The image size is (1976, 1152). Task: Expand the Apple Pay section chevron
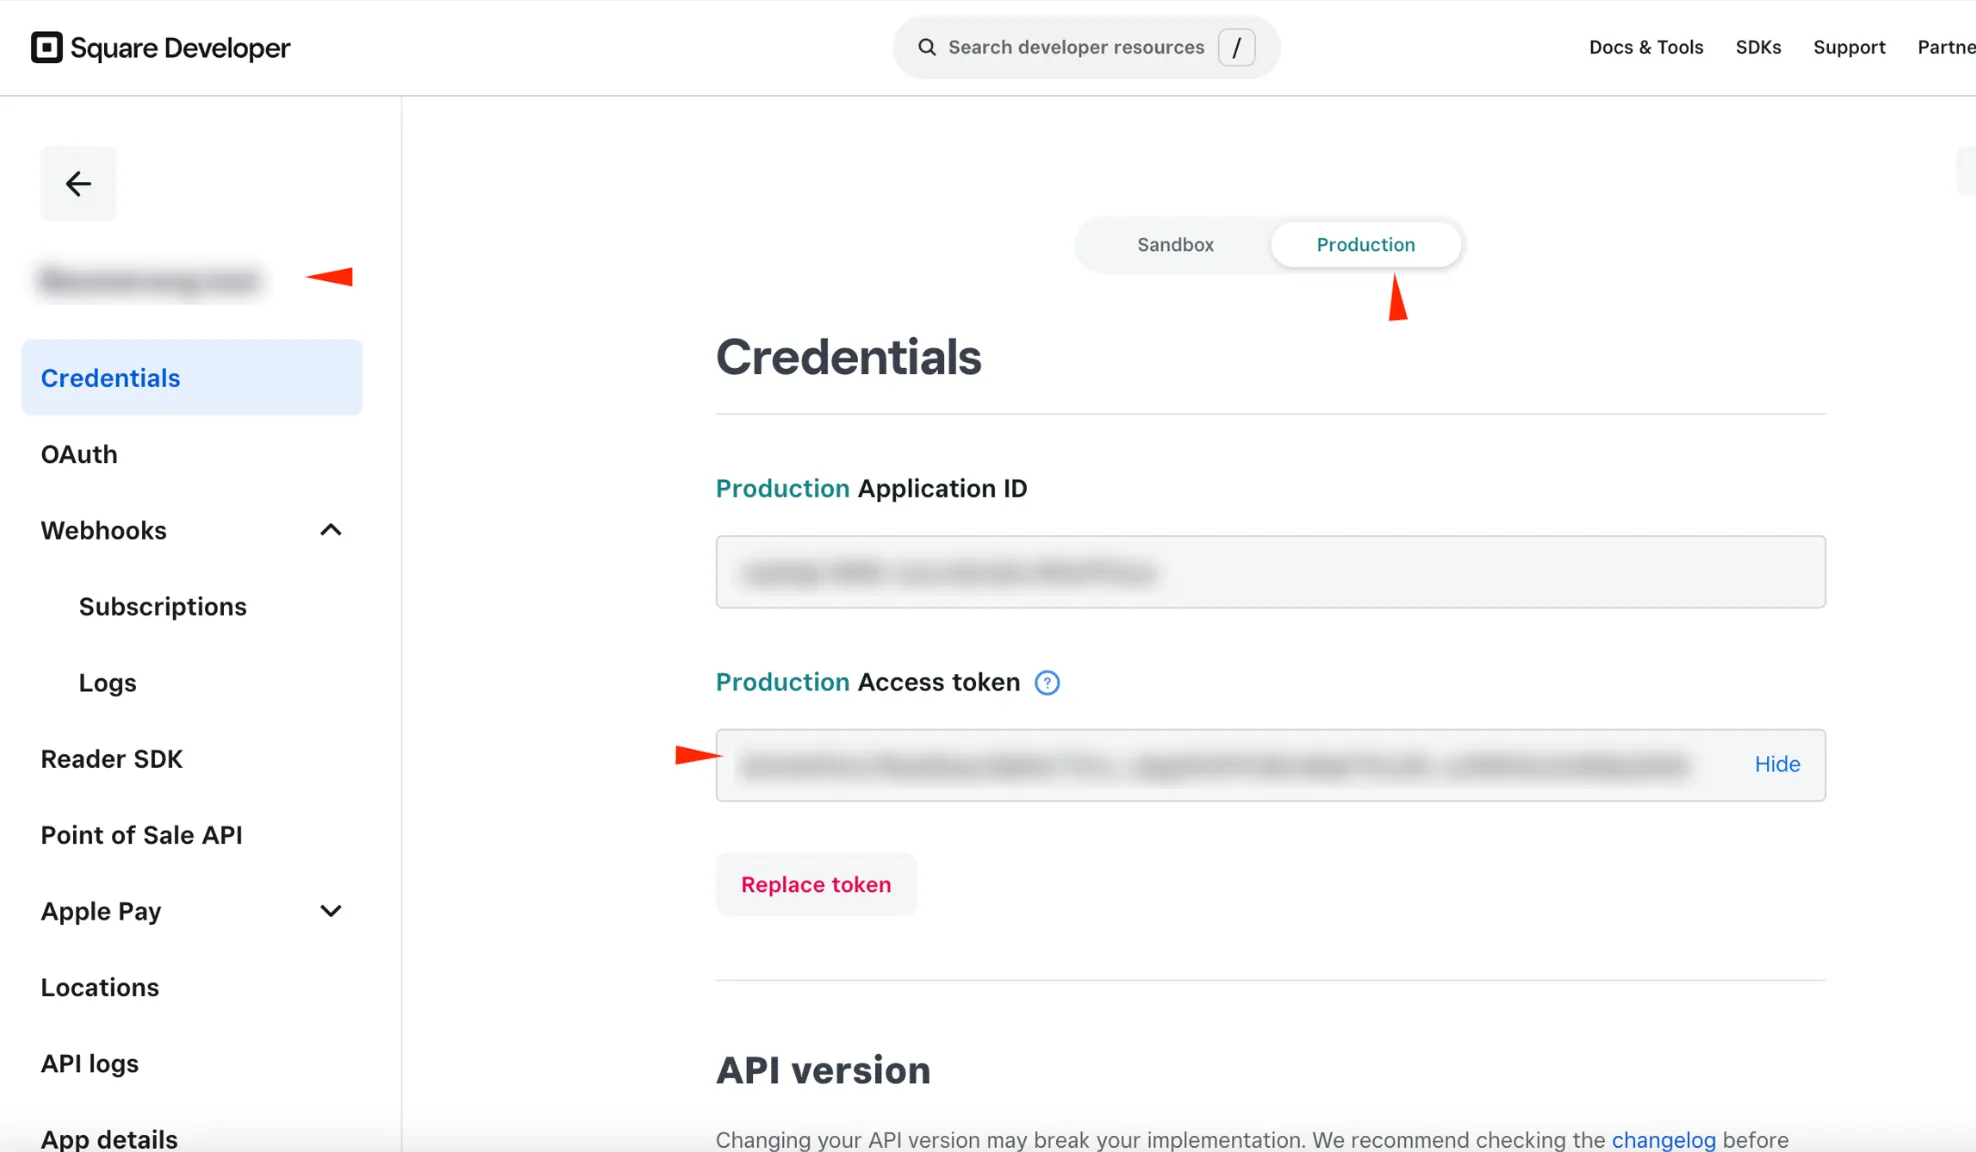pos(331,911)
